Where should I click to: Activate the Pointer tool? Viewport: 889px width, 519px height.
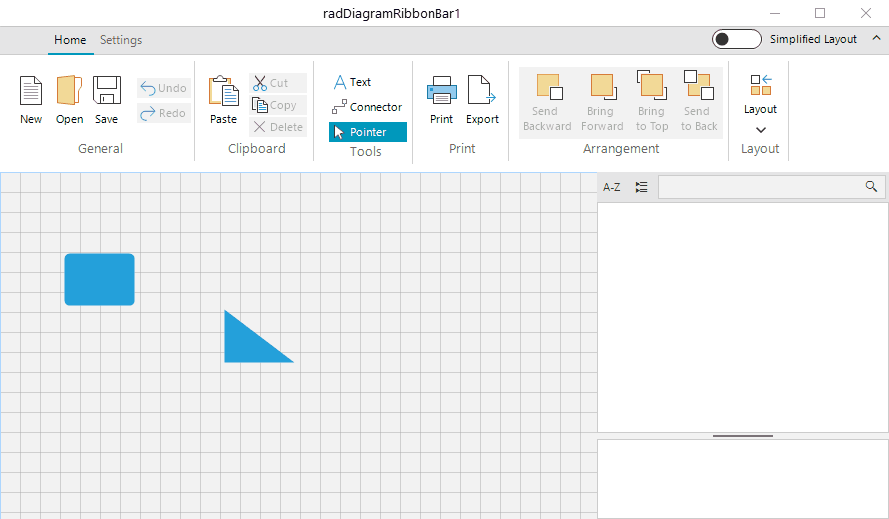(x=367, y=132)
